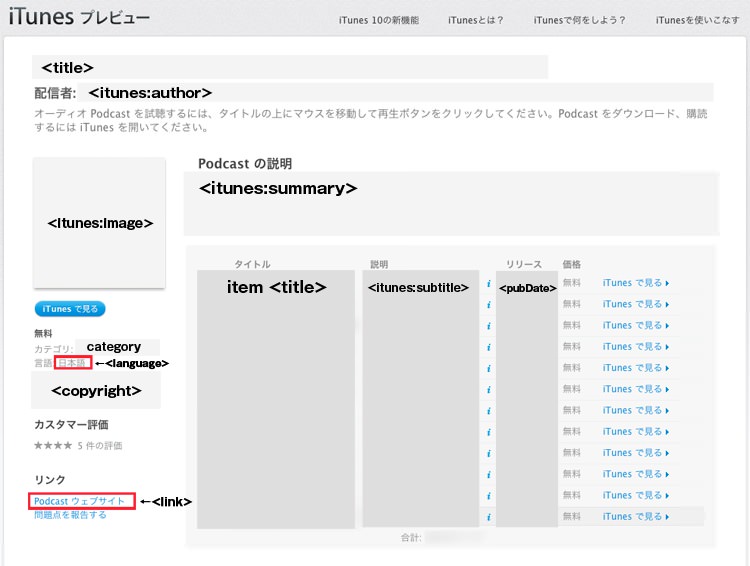Image resolution: width=750 pixels, height=566 pixels.
Task: Click the 価格 column header
Action: [x=572, y=264]
